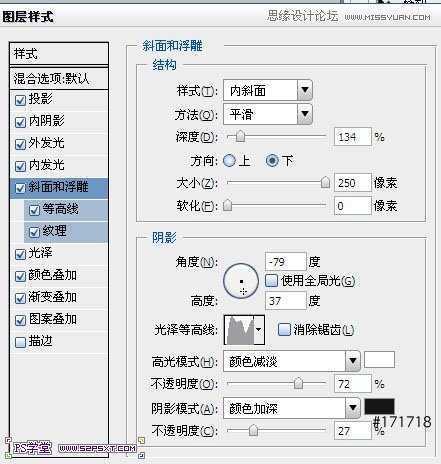
Task: Open the 阴影模式 dropdown showing 颜色加深
Action: (292, 408)
